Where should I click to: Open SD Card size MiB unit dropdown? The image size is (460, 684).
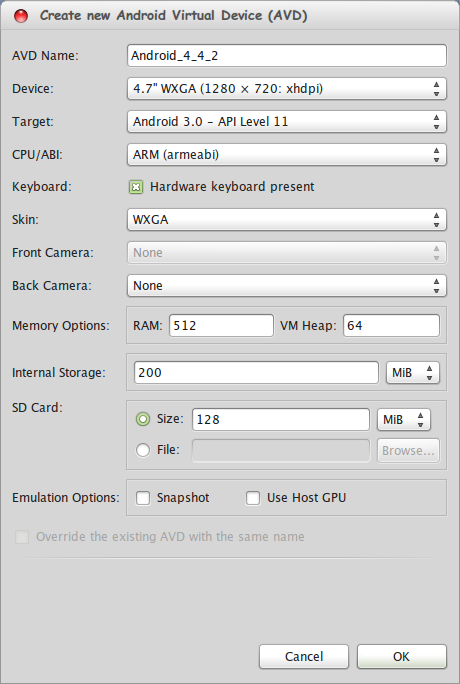(x=404, y=419)
